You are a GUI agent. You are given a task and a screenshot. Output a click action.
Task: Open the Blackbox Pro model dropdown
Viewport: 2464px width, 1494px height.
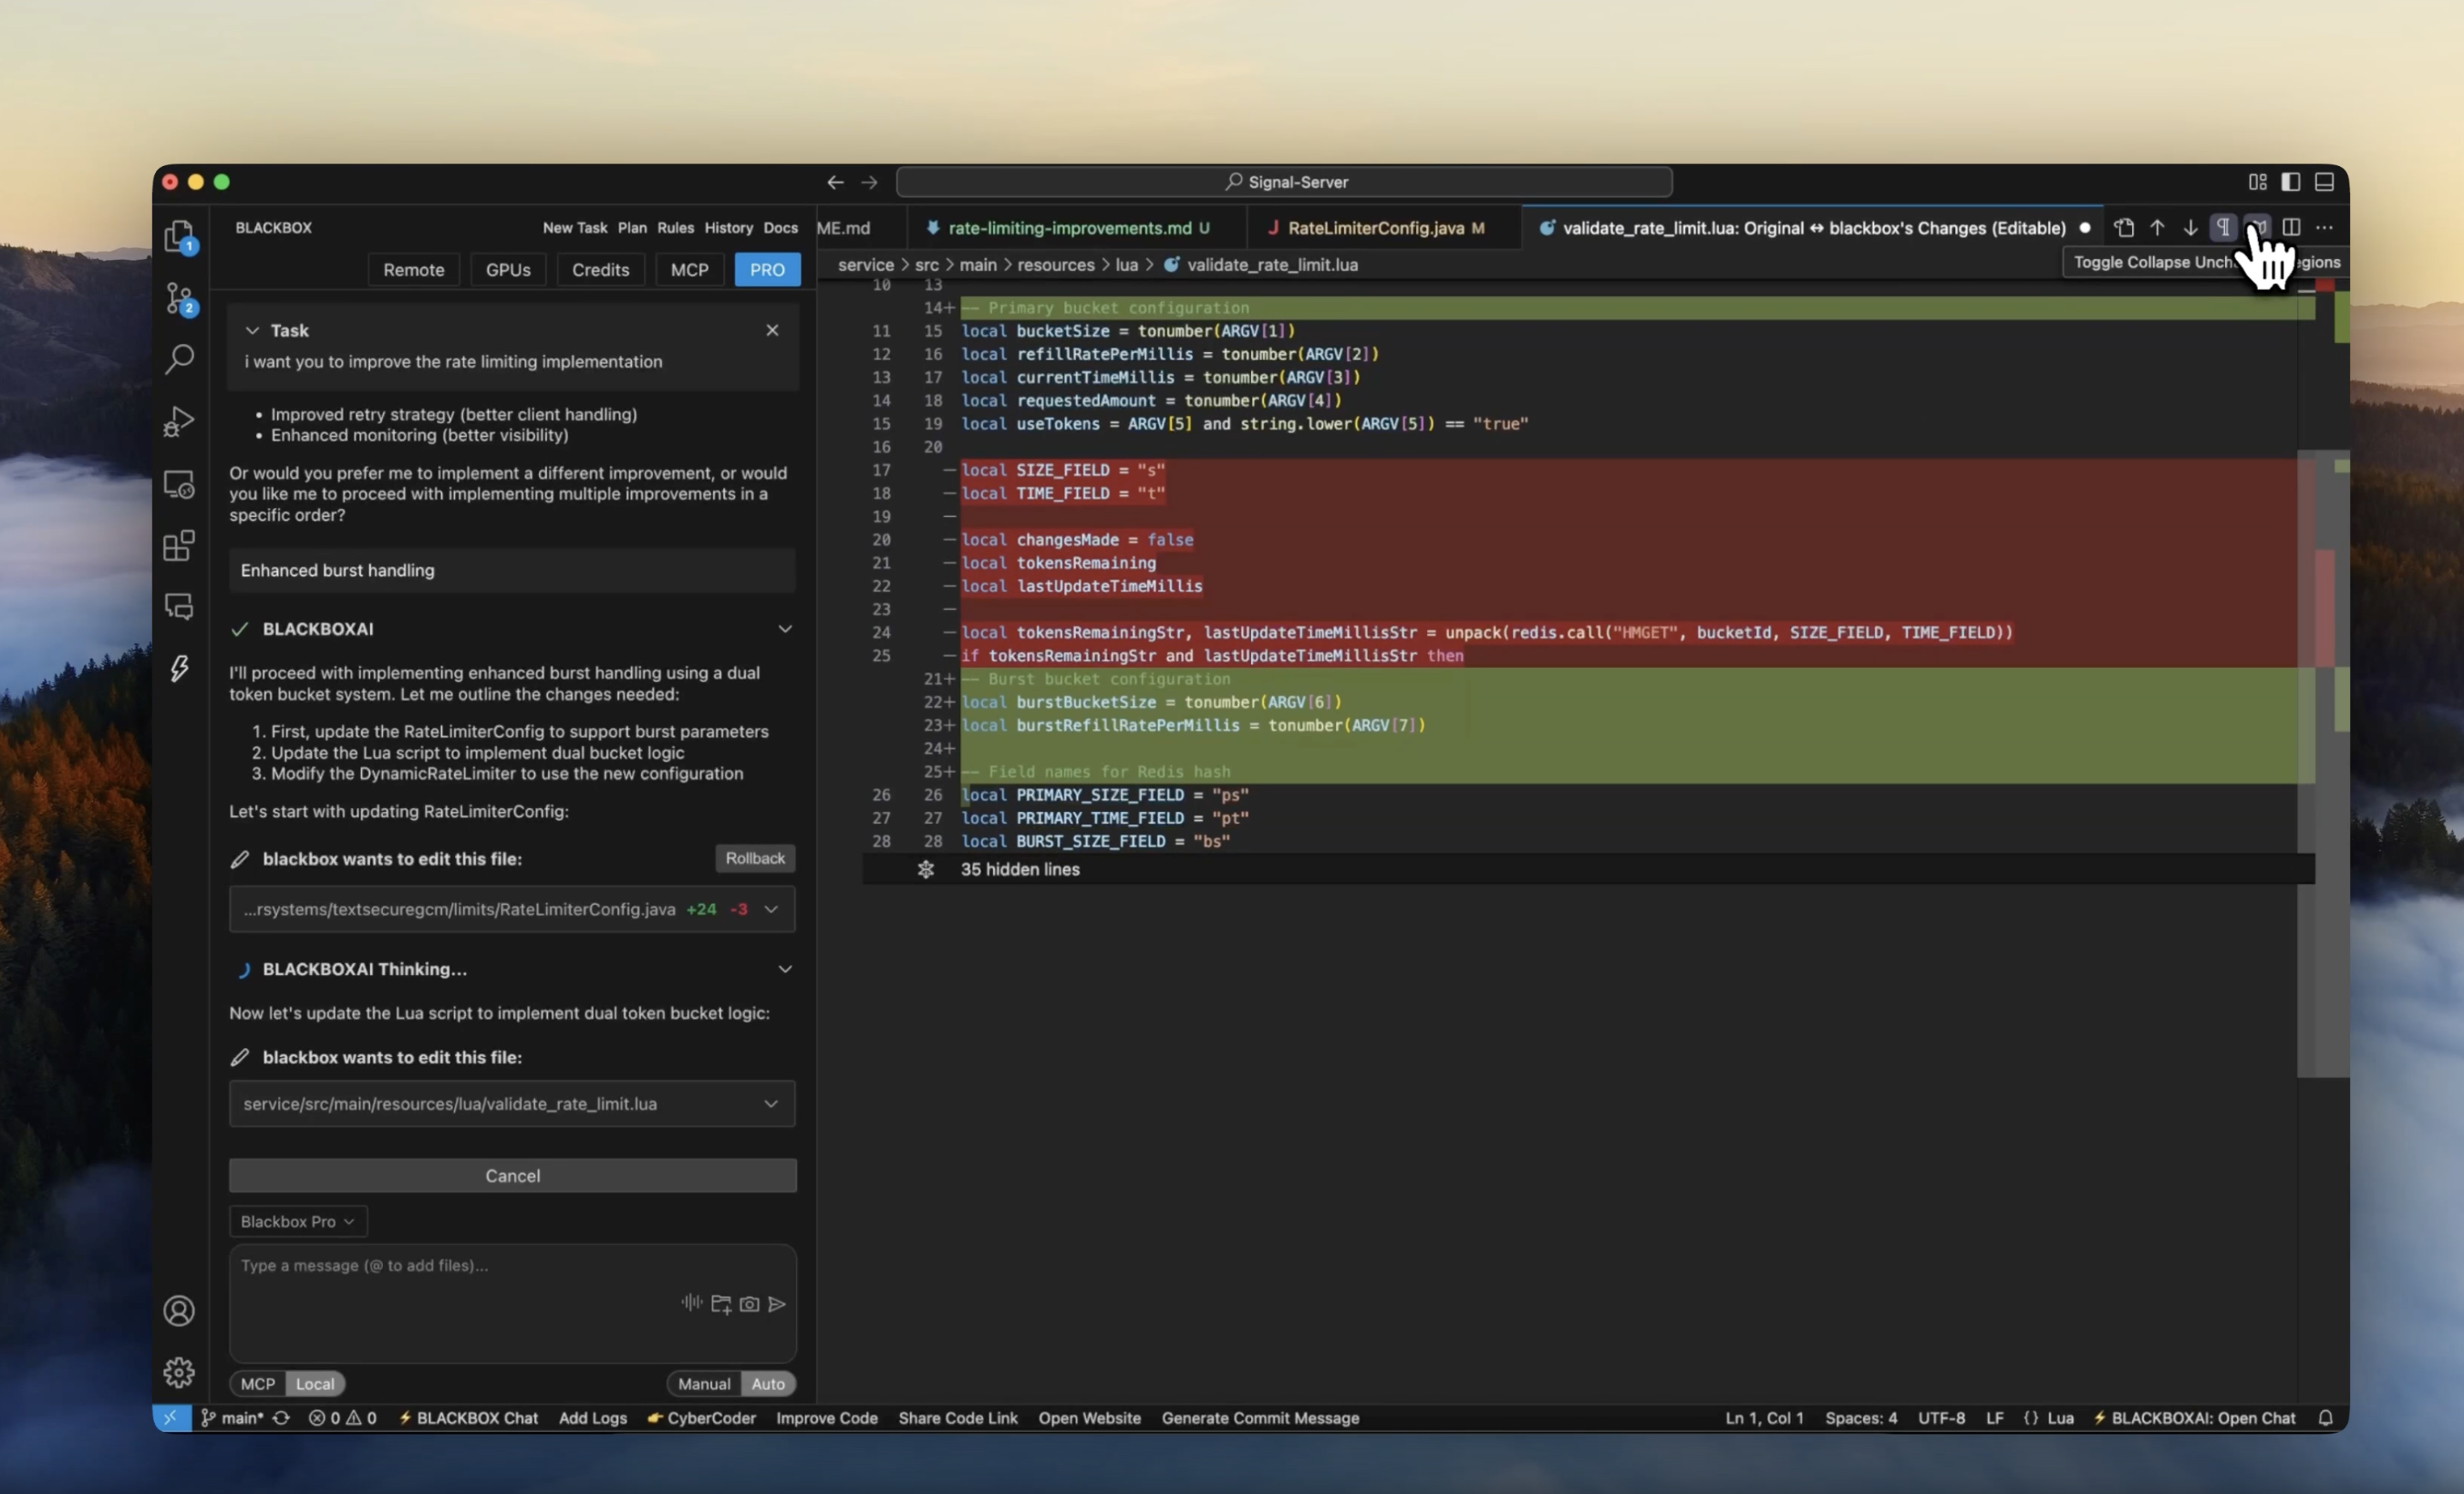click(298, 1221)
